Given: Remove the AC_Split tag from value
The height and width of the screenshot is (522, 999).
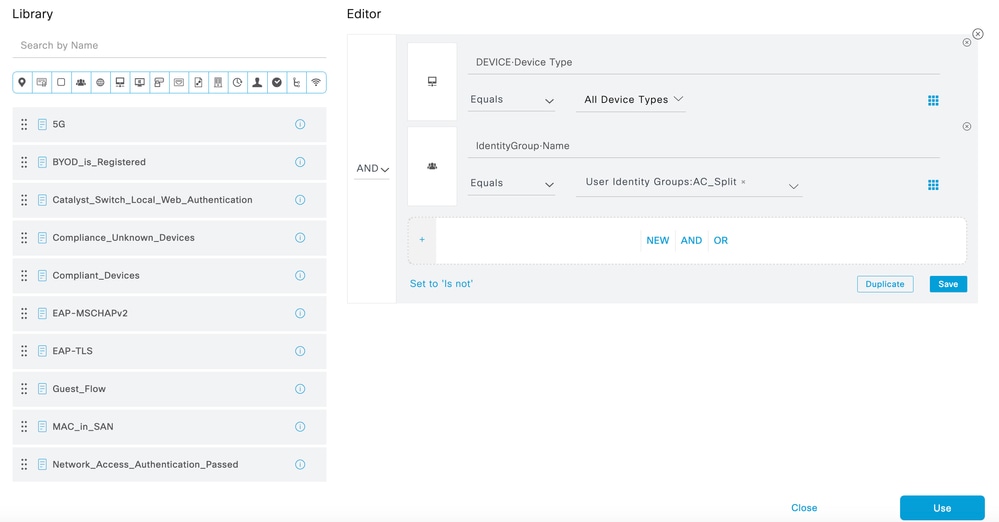Looking at the screenshot, I should (x=743, y=182).
